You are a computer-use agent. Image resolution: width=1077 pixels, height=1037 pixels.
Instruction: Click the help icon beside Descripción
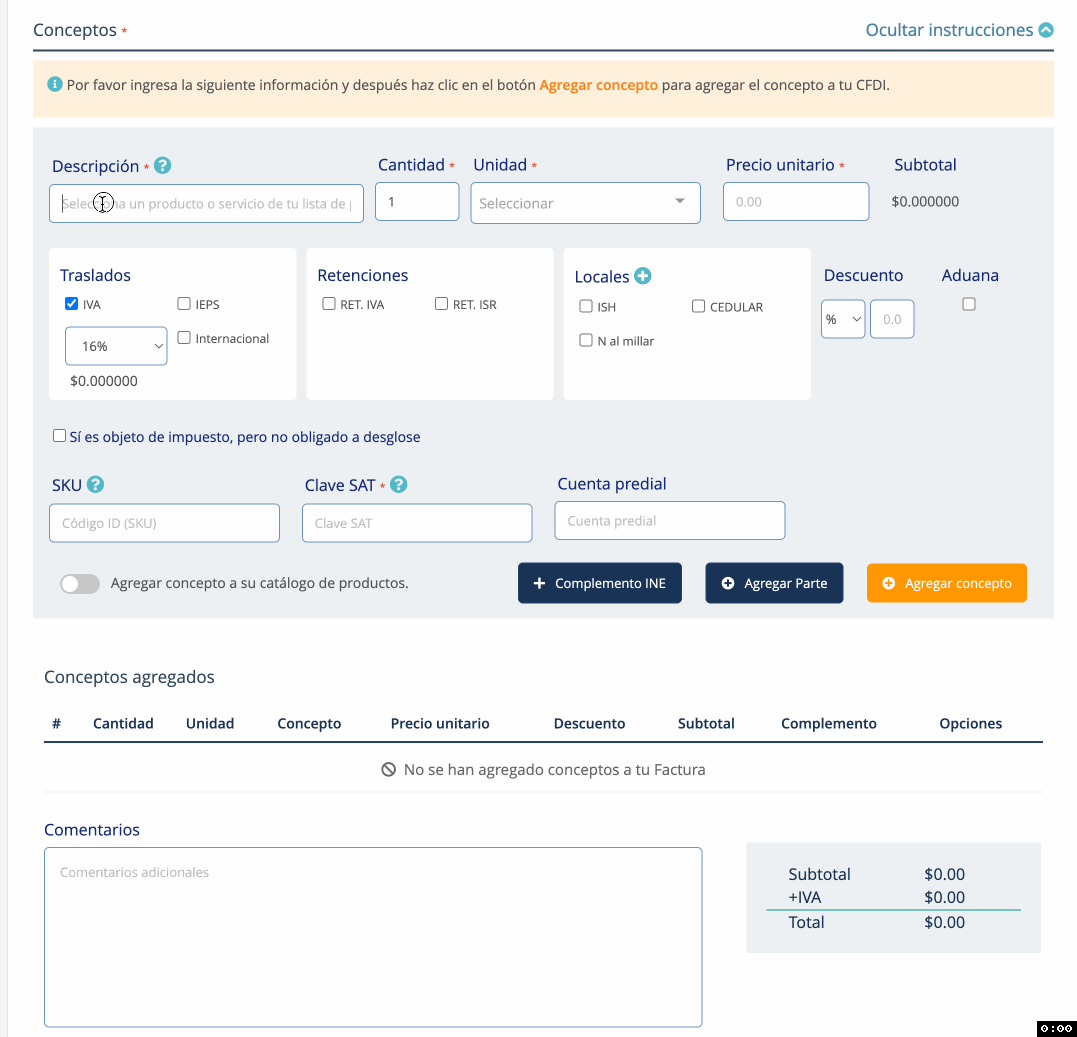point(163,166)
